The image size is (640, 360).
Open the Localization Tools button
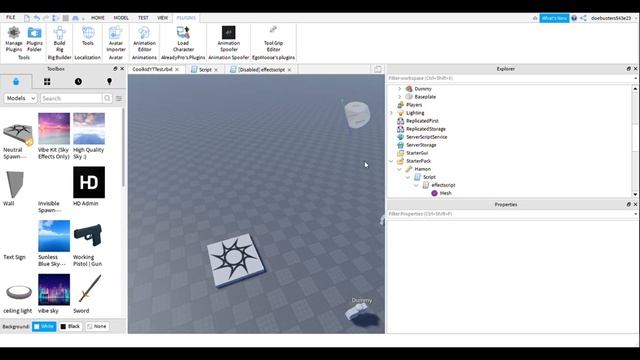click(88, 36)
